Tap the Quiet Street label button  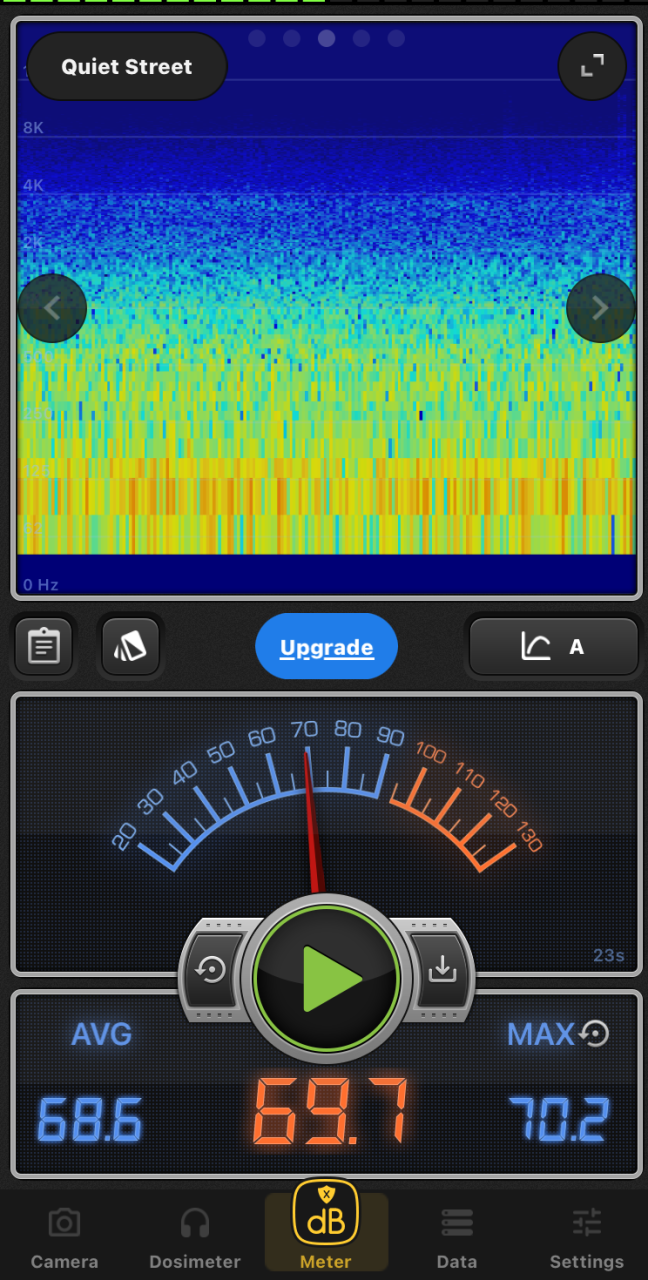pos(127,67)
